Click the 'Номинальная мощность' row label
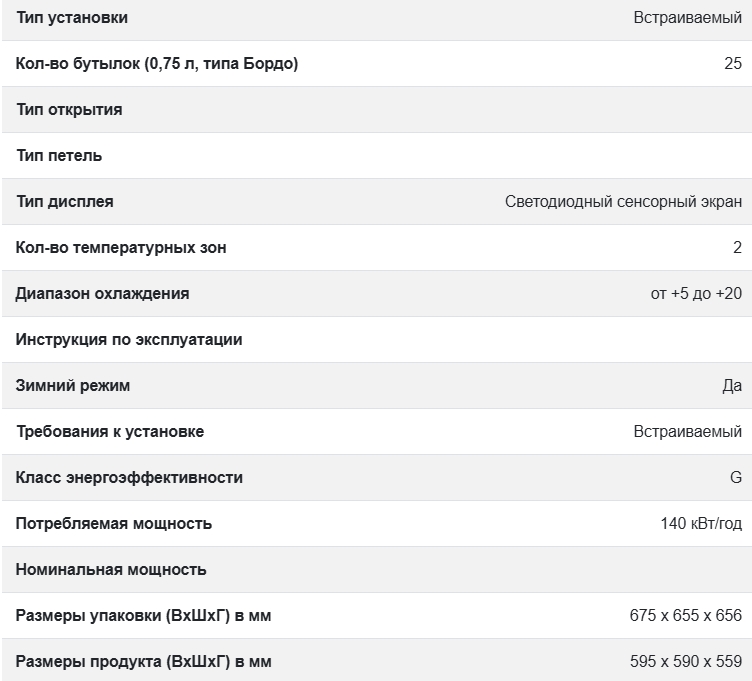 (x=111, y=570)
